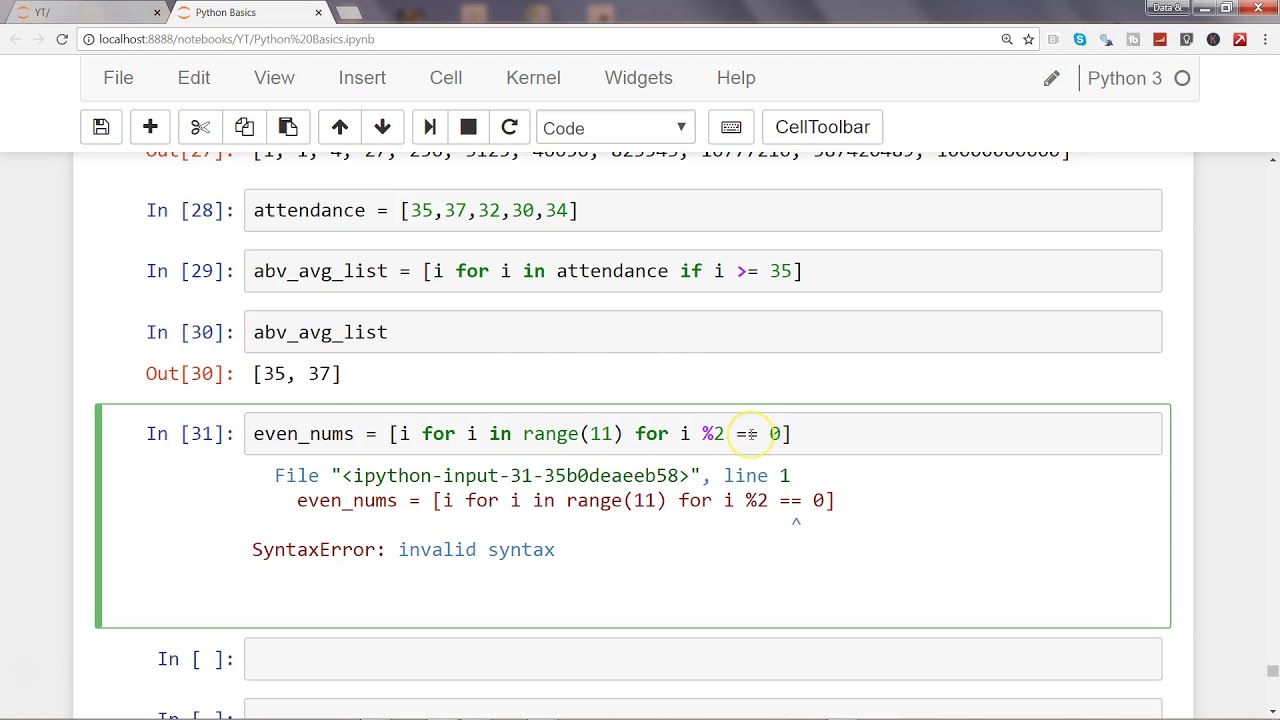Image resolution: width=1280 pixels, height=720 pixels.
Task: Move the selected cell down with the arrow
Action: pyautogui.click(x=382, y=127)
